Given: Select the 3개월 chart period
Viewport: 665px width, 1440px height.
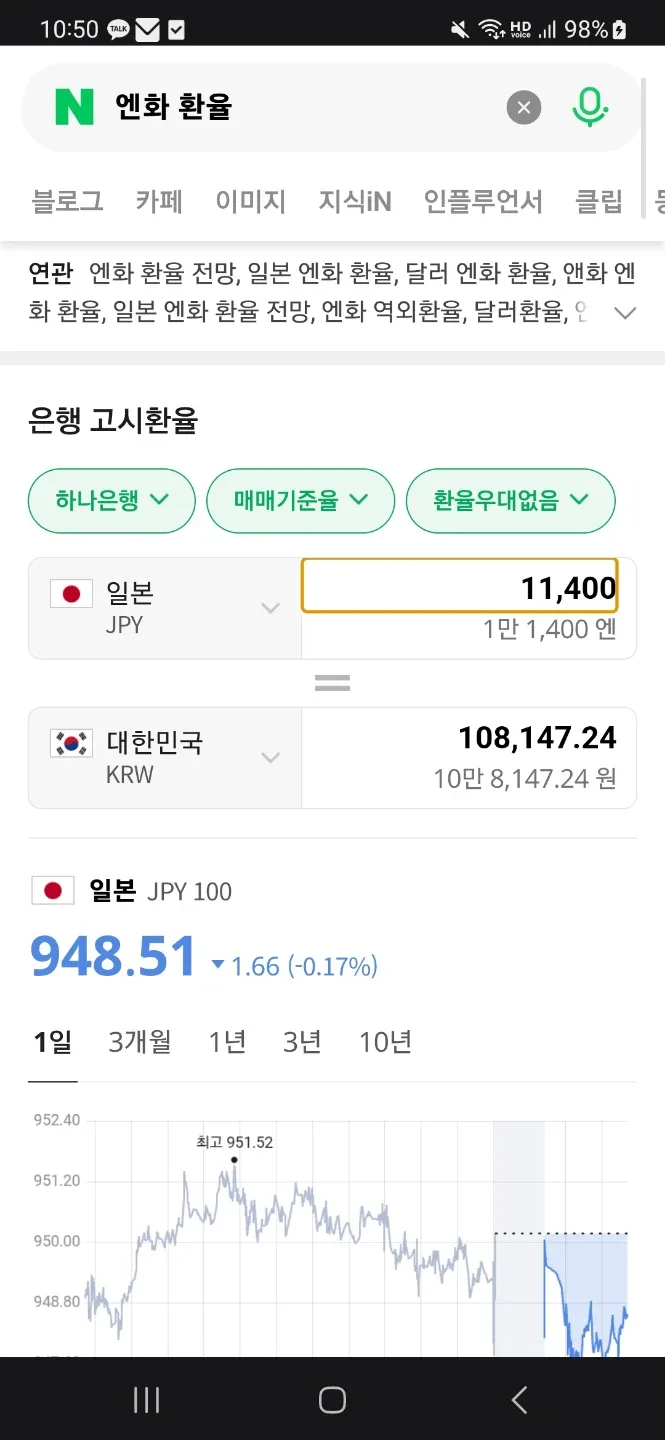Looking at the screenshot, I should pyautogui.click(x=140, y=1043).
